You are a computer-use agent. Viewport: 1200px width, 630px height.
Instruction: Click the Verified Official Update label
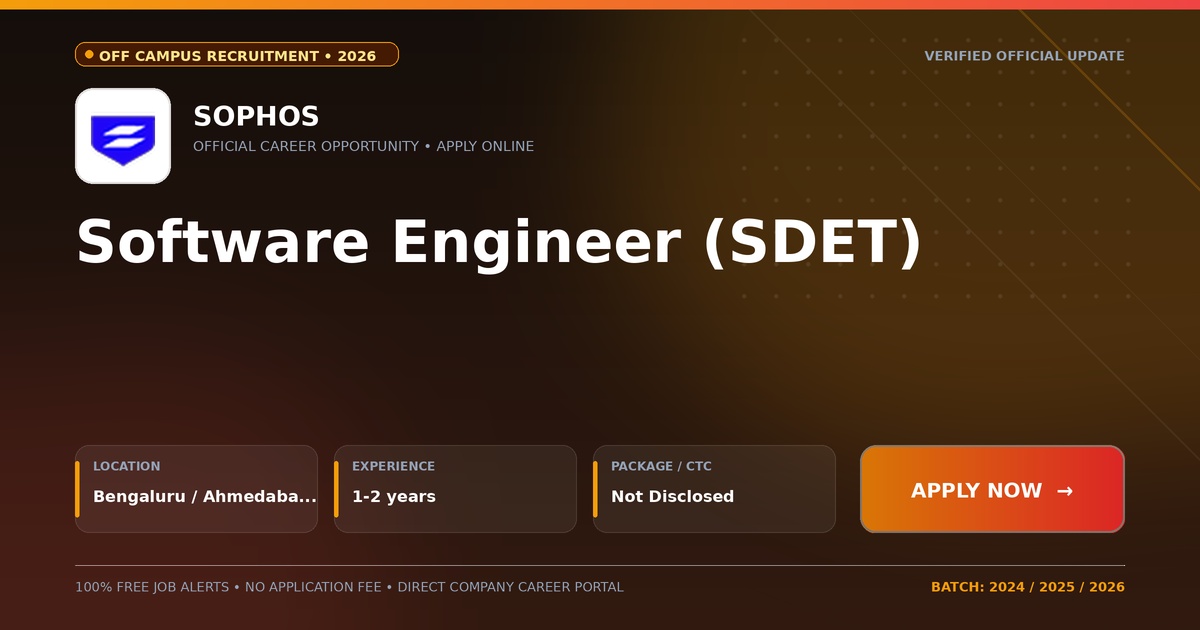(x=1024, y=56)
